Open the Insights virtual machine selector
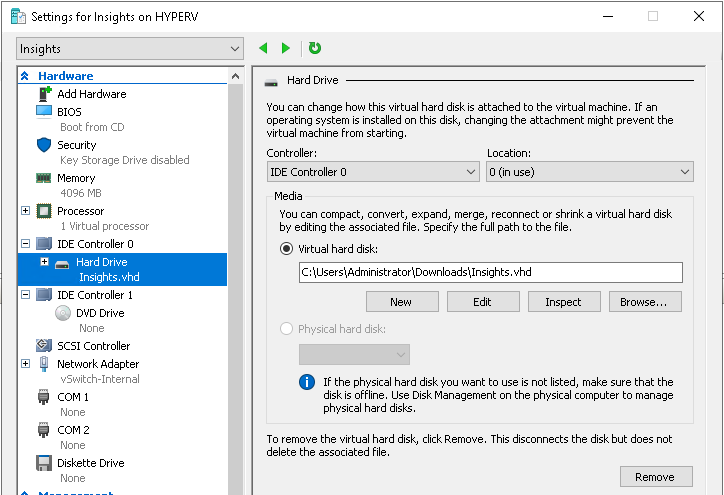724x495 pixels. coord(130,49)
